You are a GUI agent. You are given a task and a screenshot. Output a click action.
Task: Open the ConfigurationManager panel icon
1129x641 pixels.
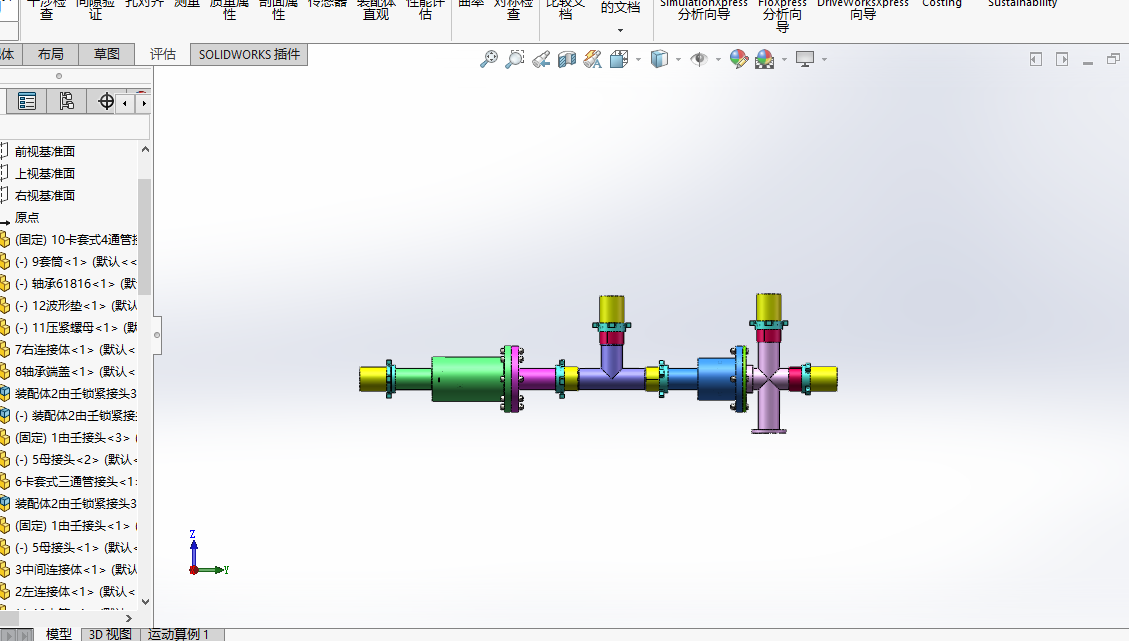click(66, 102)
